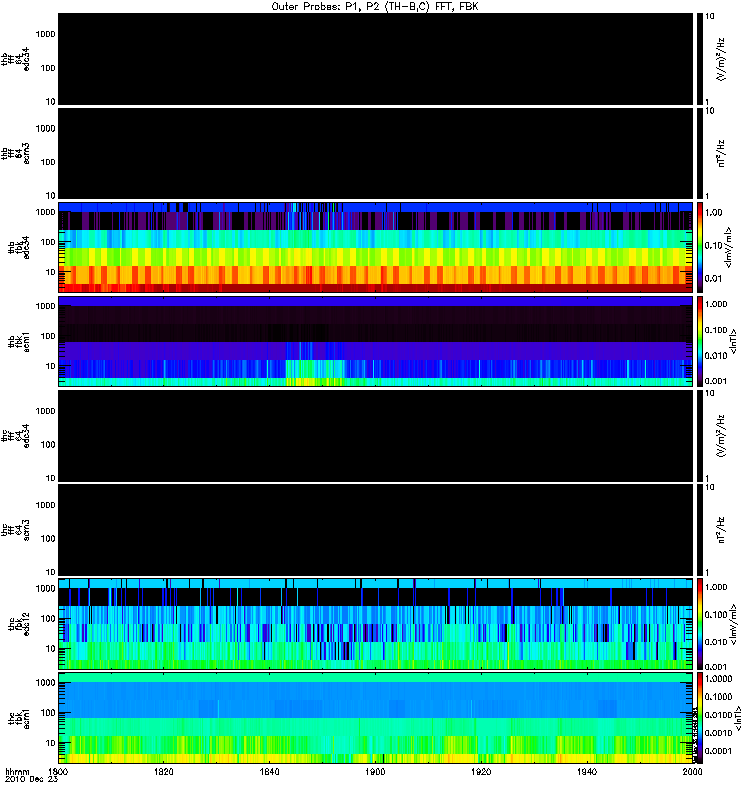The width and height of the screenshot is (750, 800).
Task: Click the plot title Outer Probes text
Action: coord(374,7)
